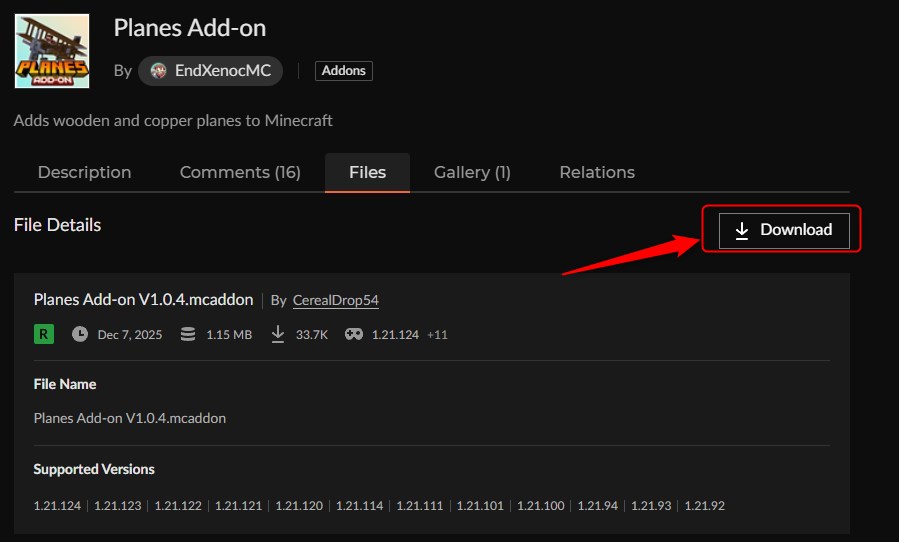The width and height of the screenshot is (899, 542).
Task: Click the download arrow icon in the button
Action: pyautogui.click(x=742, y=230)
